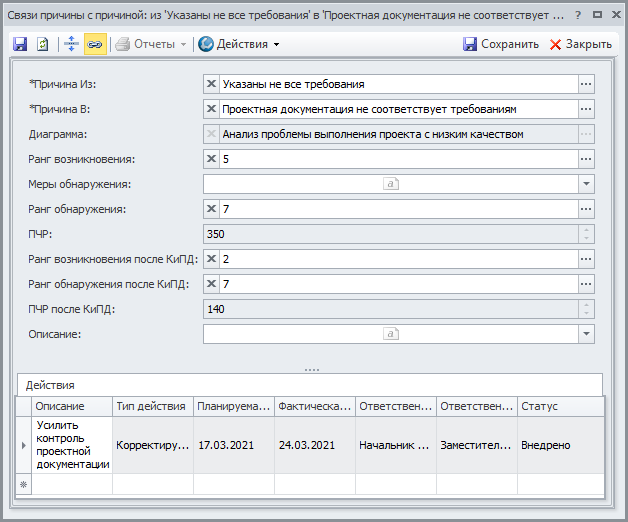Open the Действия dropdown menu

[x=239, y=44]
